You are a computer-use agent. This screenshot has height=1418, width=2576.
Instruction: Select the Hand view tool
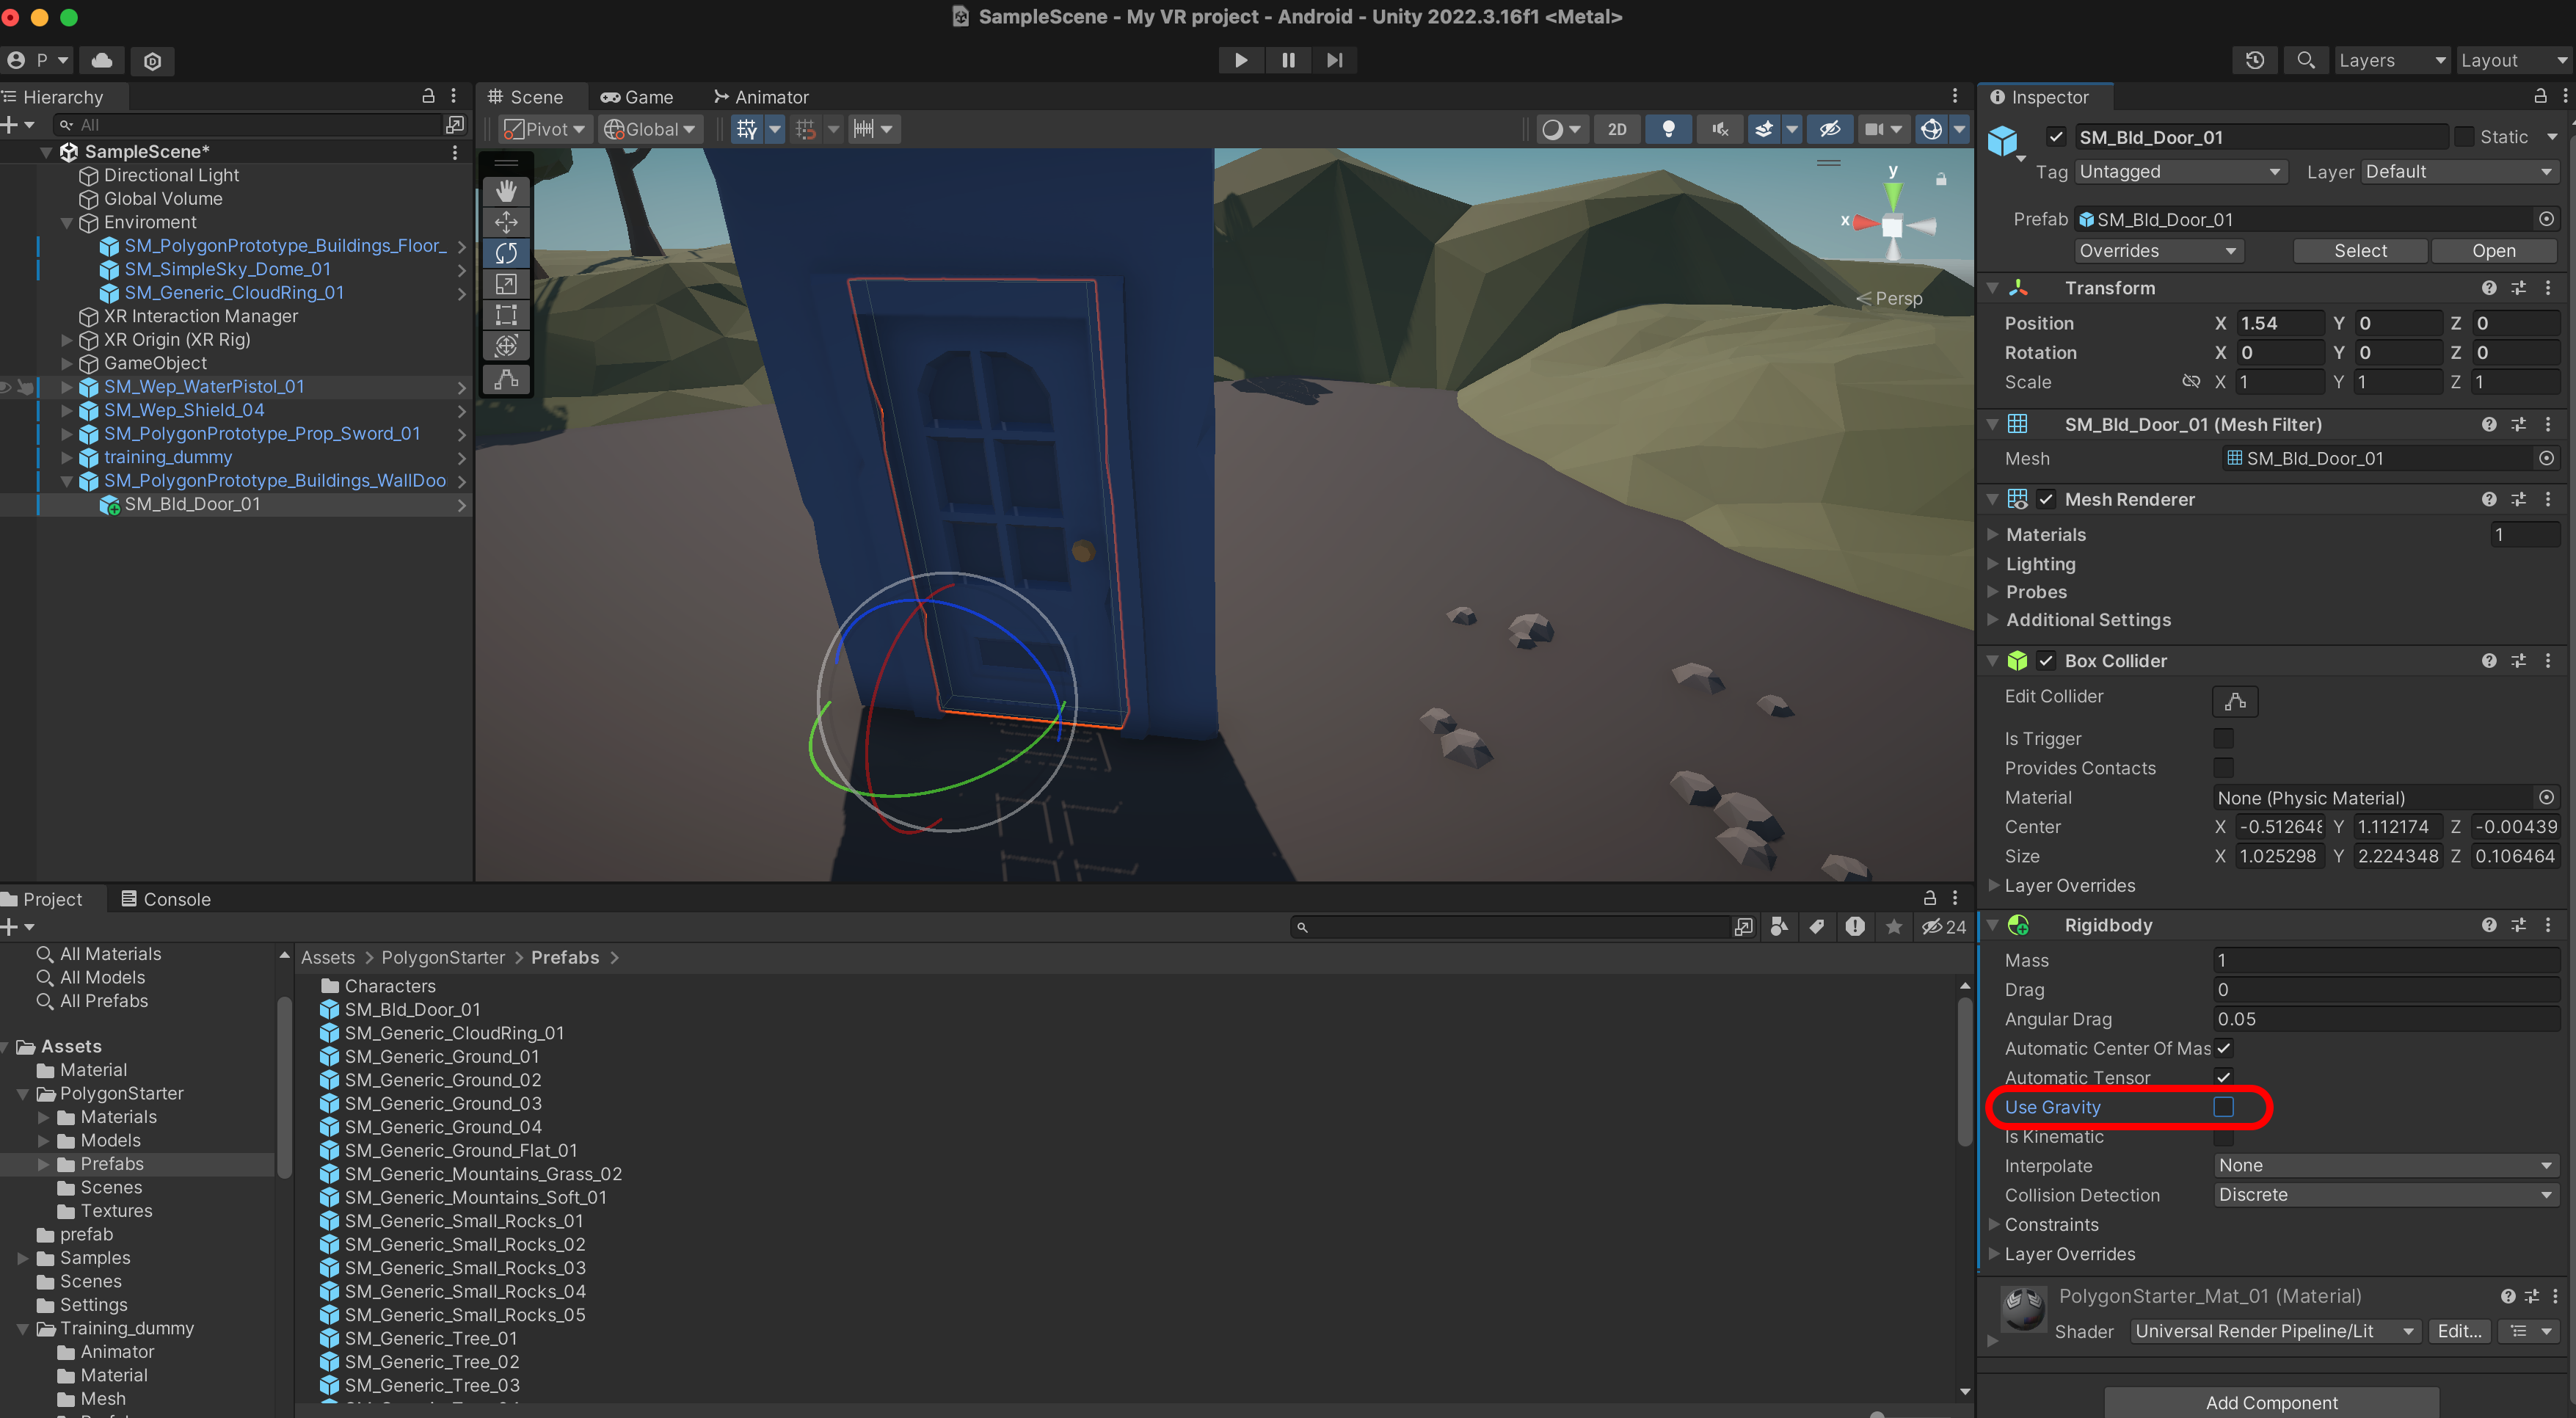tap(506, 190)
